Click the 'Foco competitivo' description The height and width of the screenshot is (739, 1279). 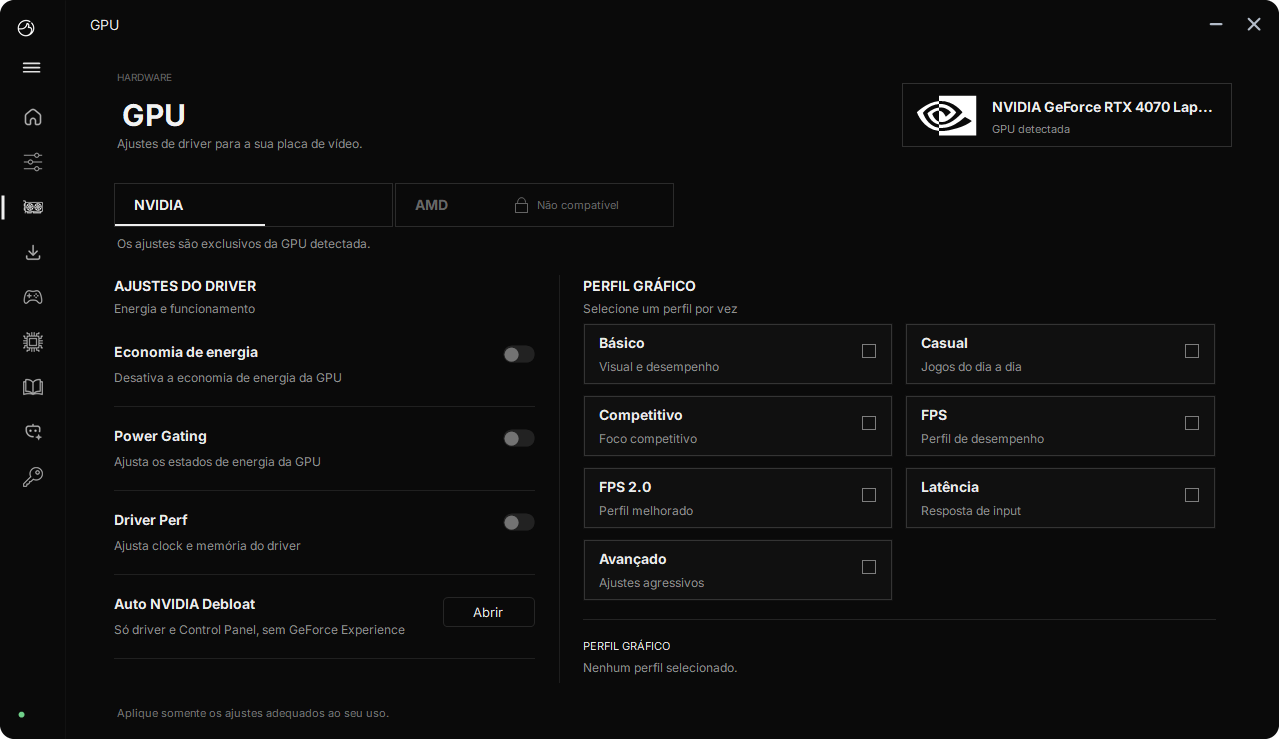(x=648, y=439)
